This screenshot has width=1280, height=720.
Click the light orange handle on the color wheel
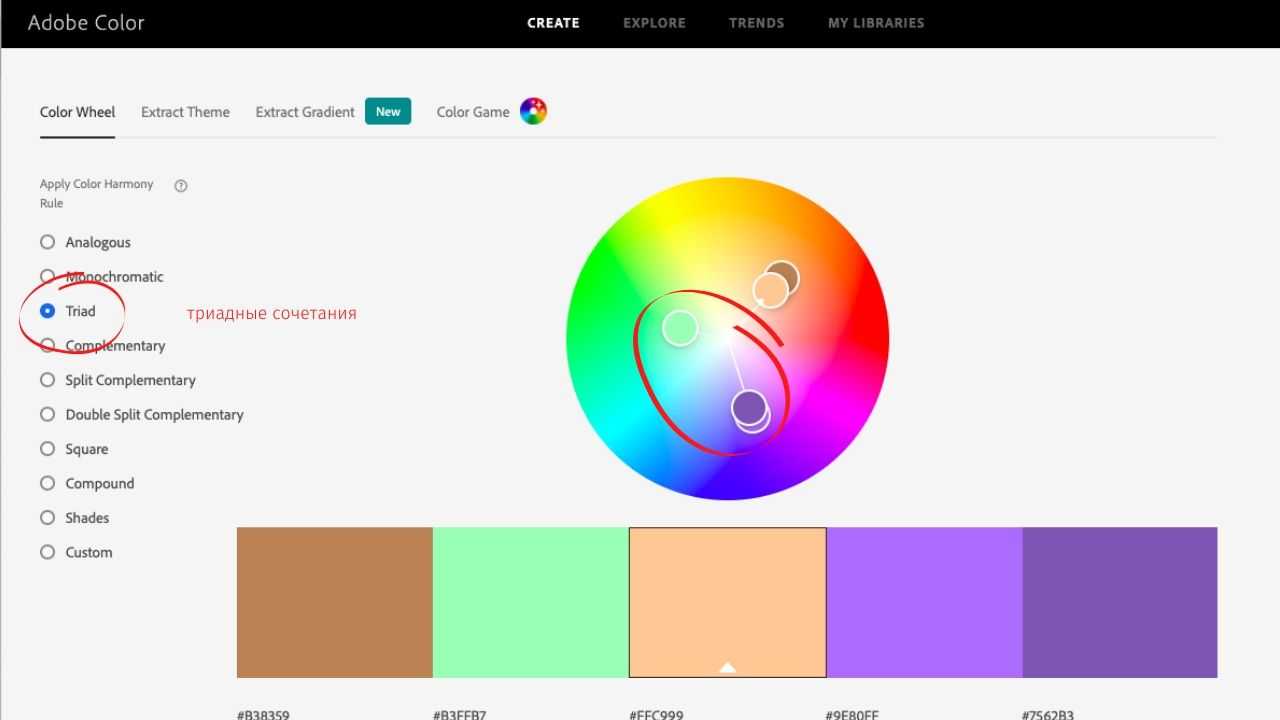(770, 290)
